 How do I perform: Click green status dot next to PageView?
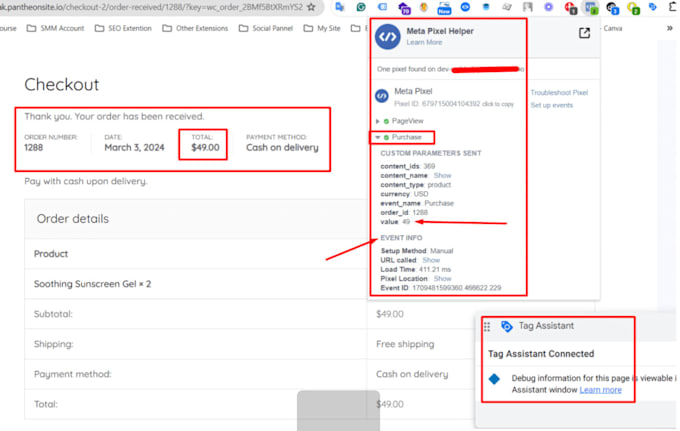[x=386, y=121]
